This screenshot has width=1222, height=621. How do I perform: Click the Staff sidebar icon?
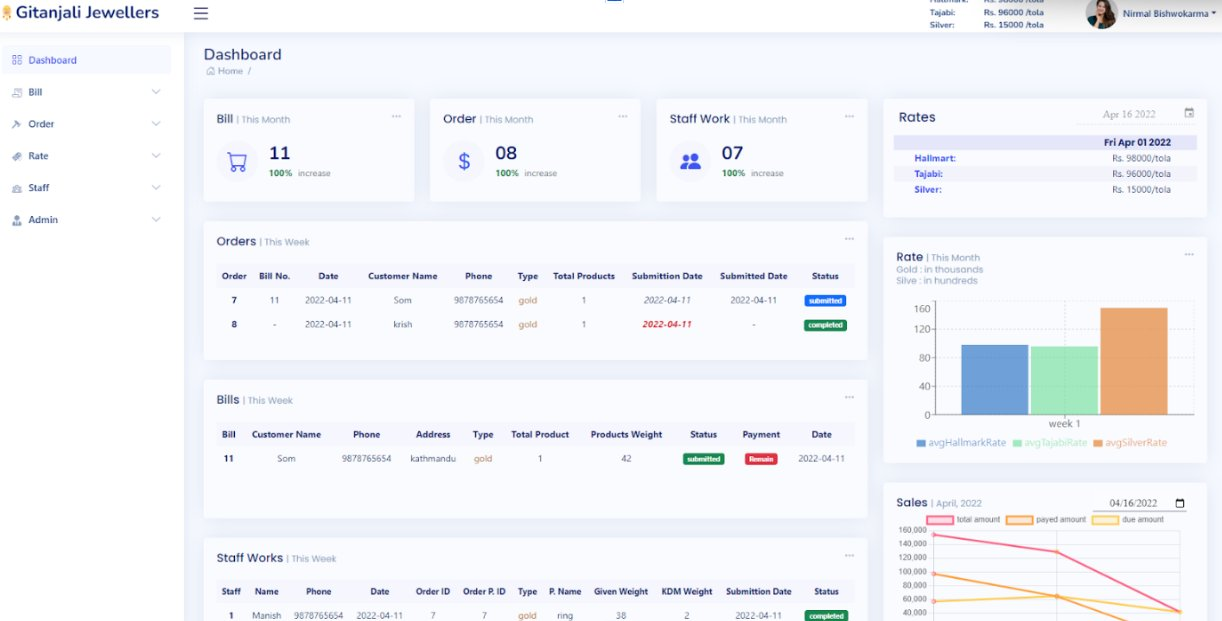pyautogui.click(x=17, y=188)
